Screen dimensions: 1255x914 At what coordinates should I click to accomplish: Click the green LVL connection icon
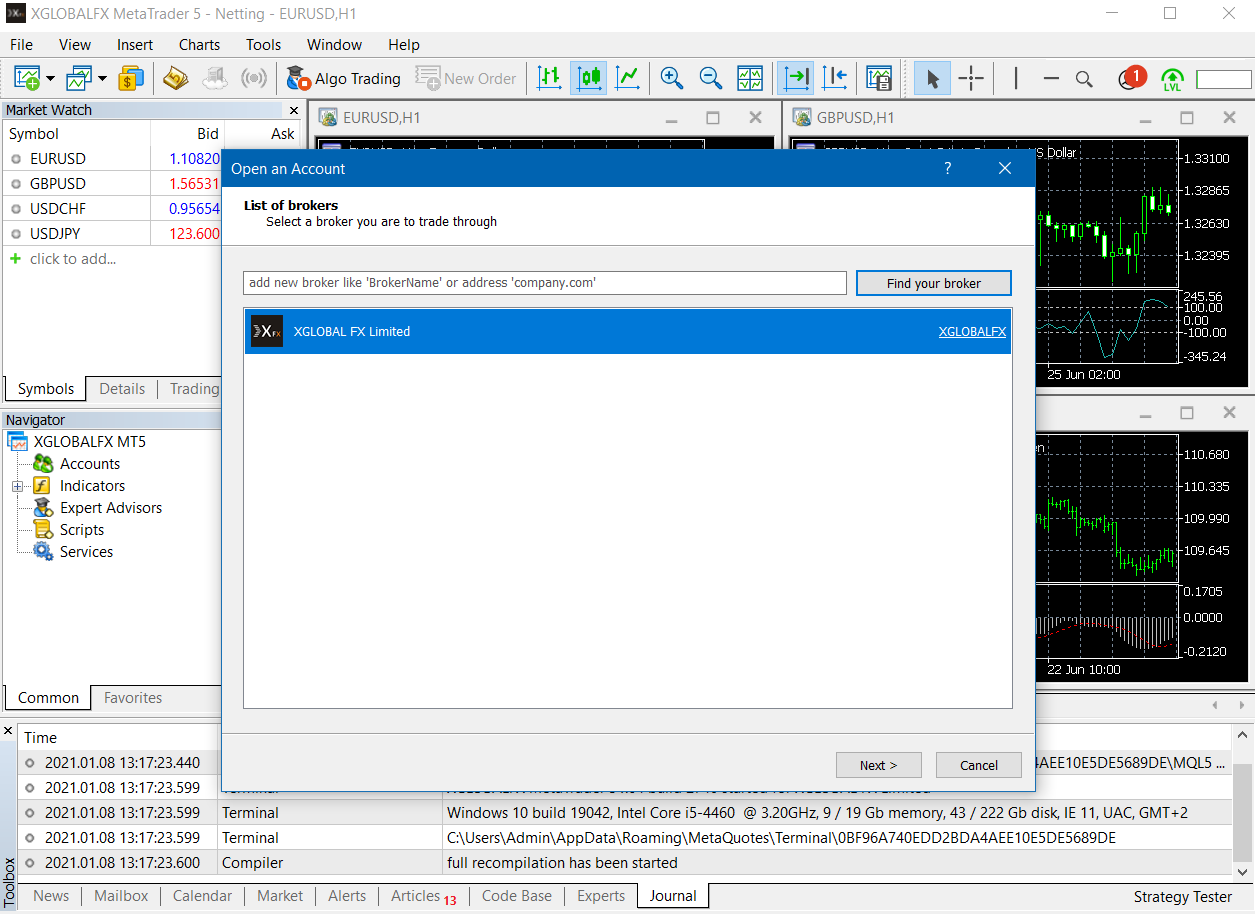pos(1172,79)
